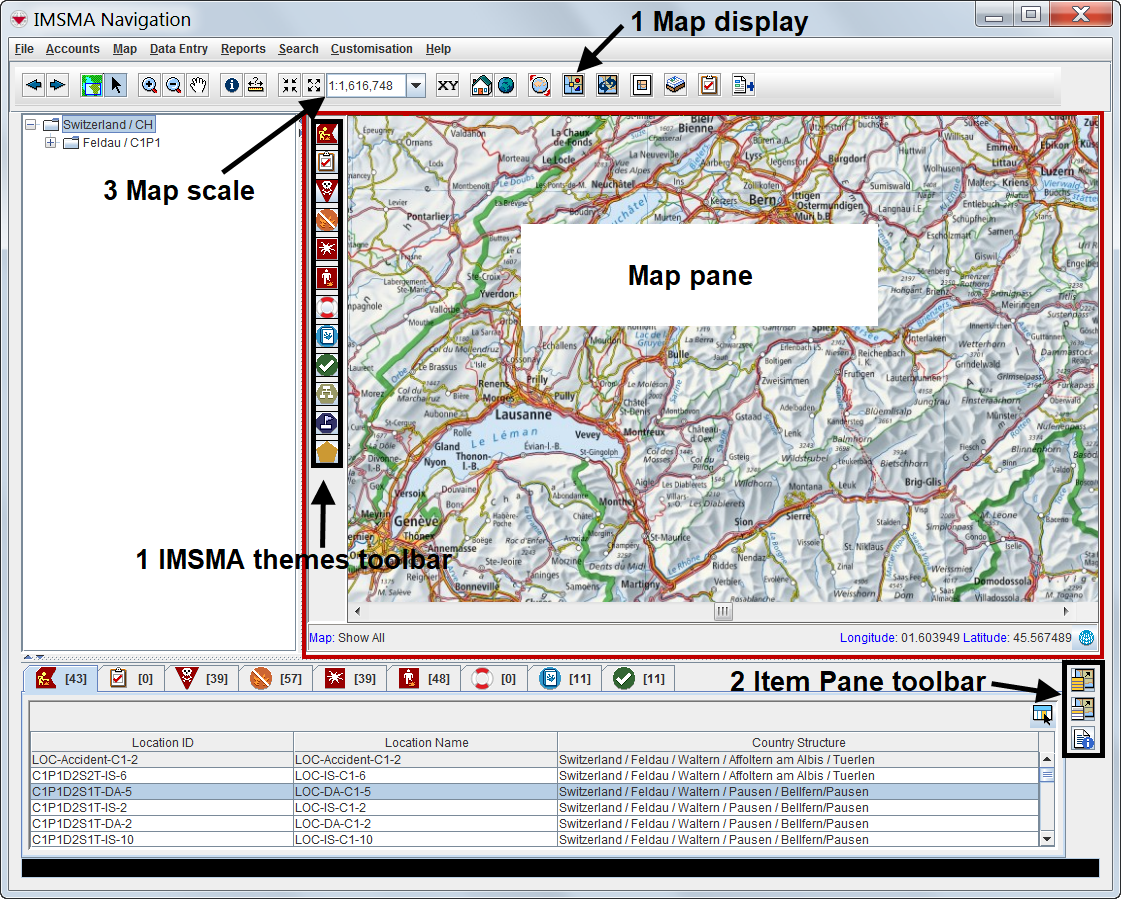Switch to the tab showing [57]
Viewport: 1121px width, 899px height.
click(276, 679)
